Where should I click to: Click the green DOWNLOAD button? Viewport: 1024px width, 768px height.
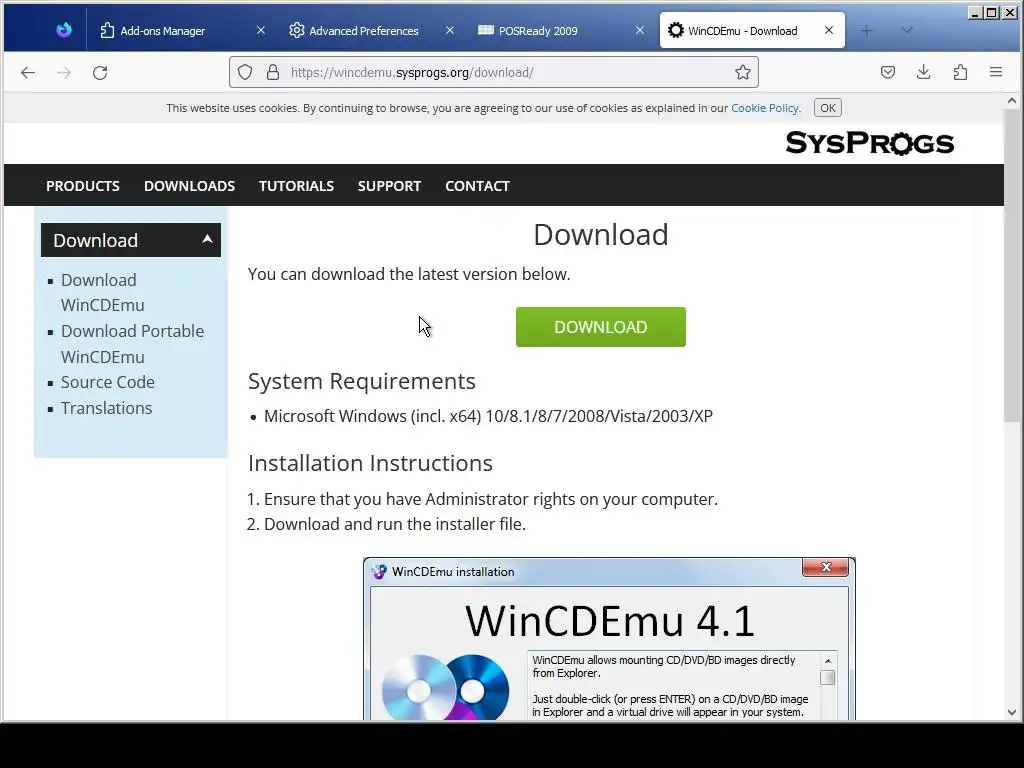601,327
